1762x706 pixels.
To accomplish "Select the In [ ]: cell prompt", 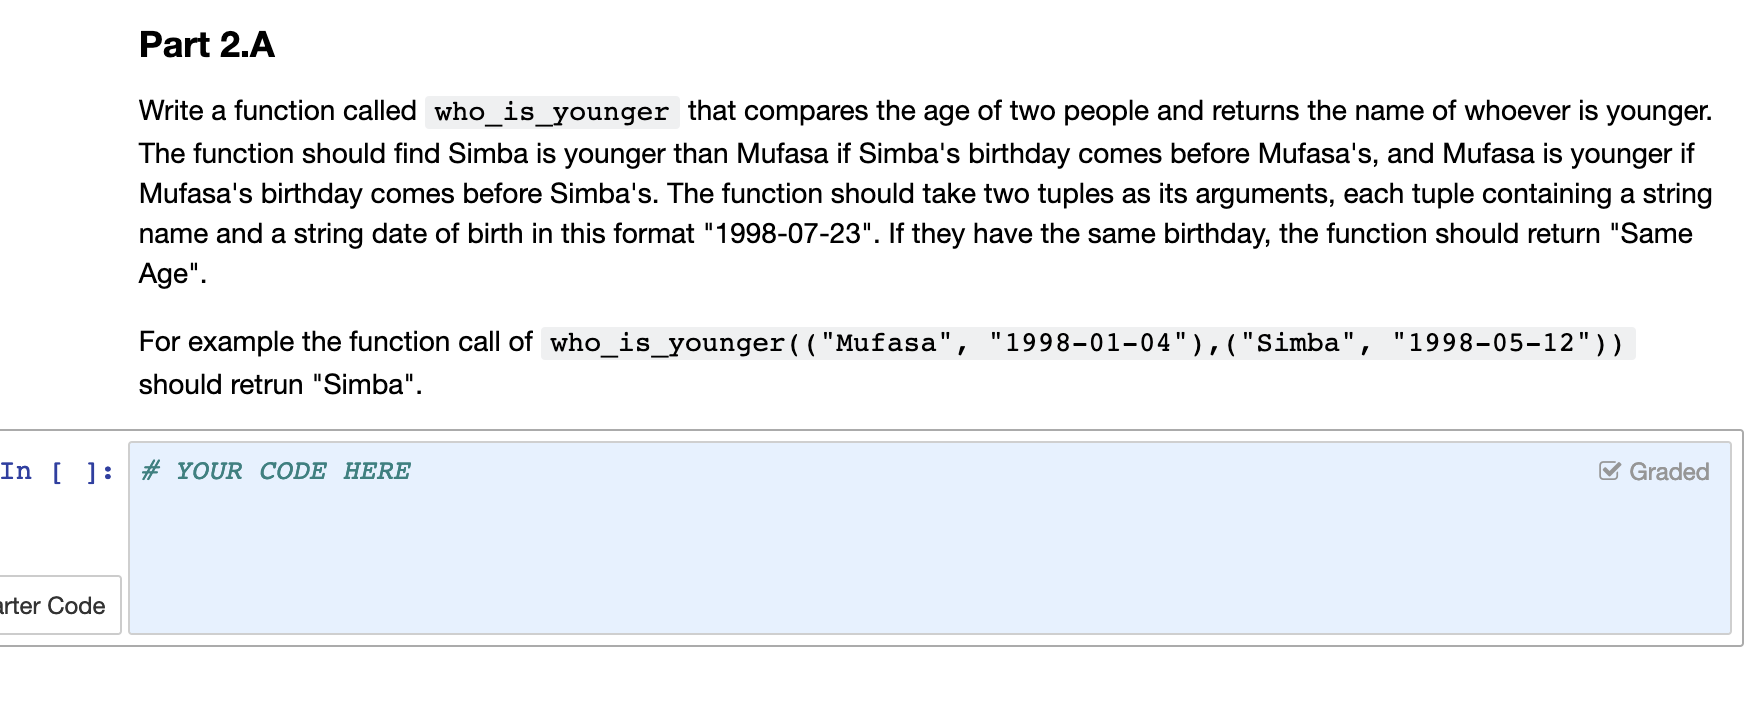I will coord(56,470).
